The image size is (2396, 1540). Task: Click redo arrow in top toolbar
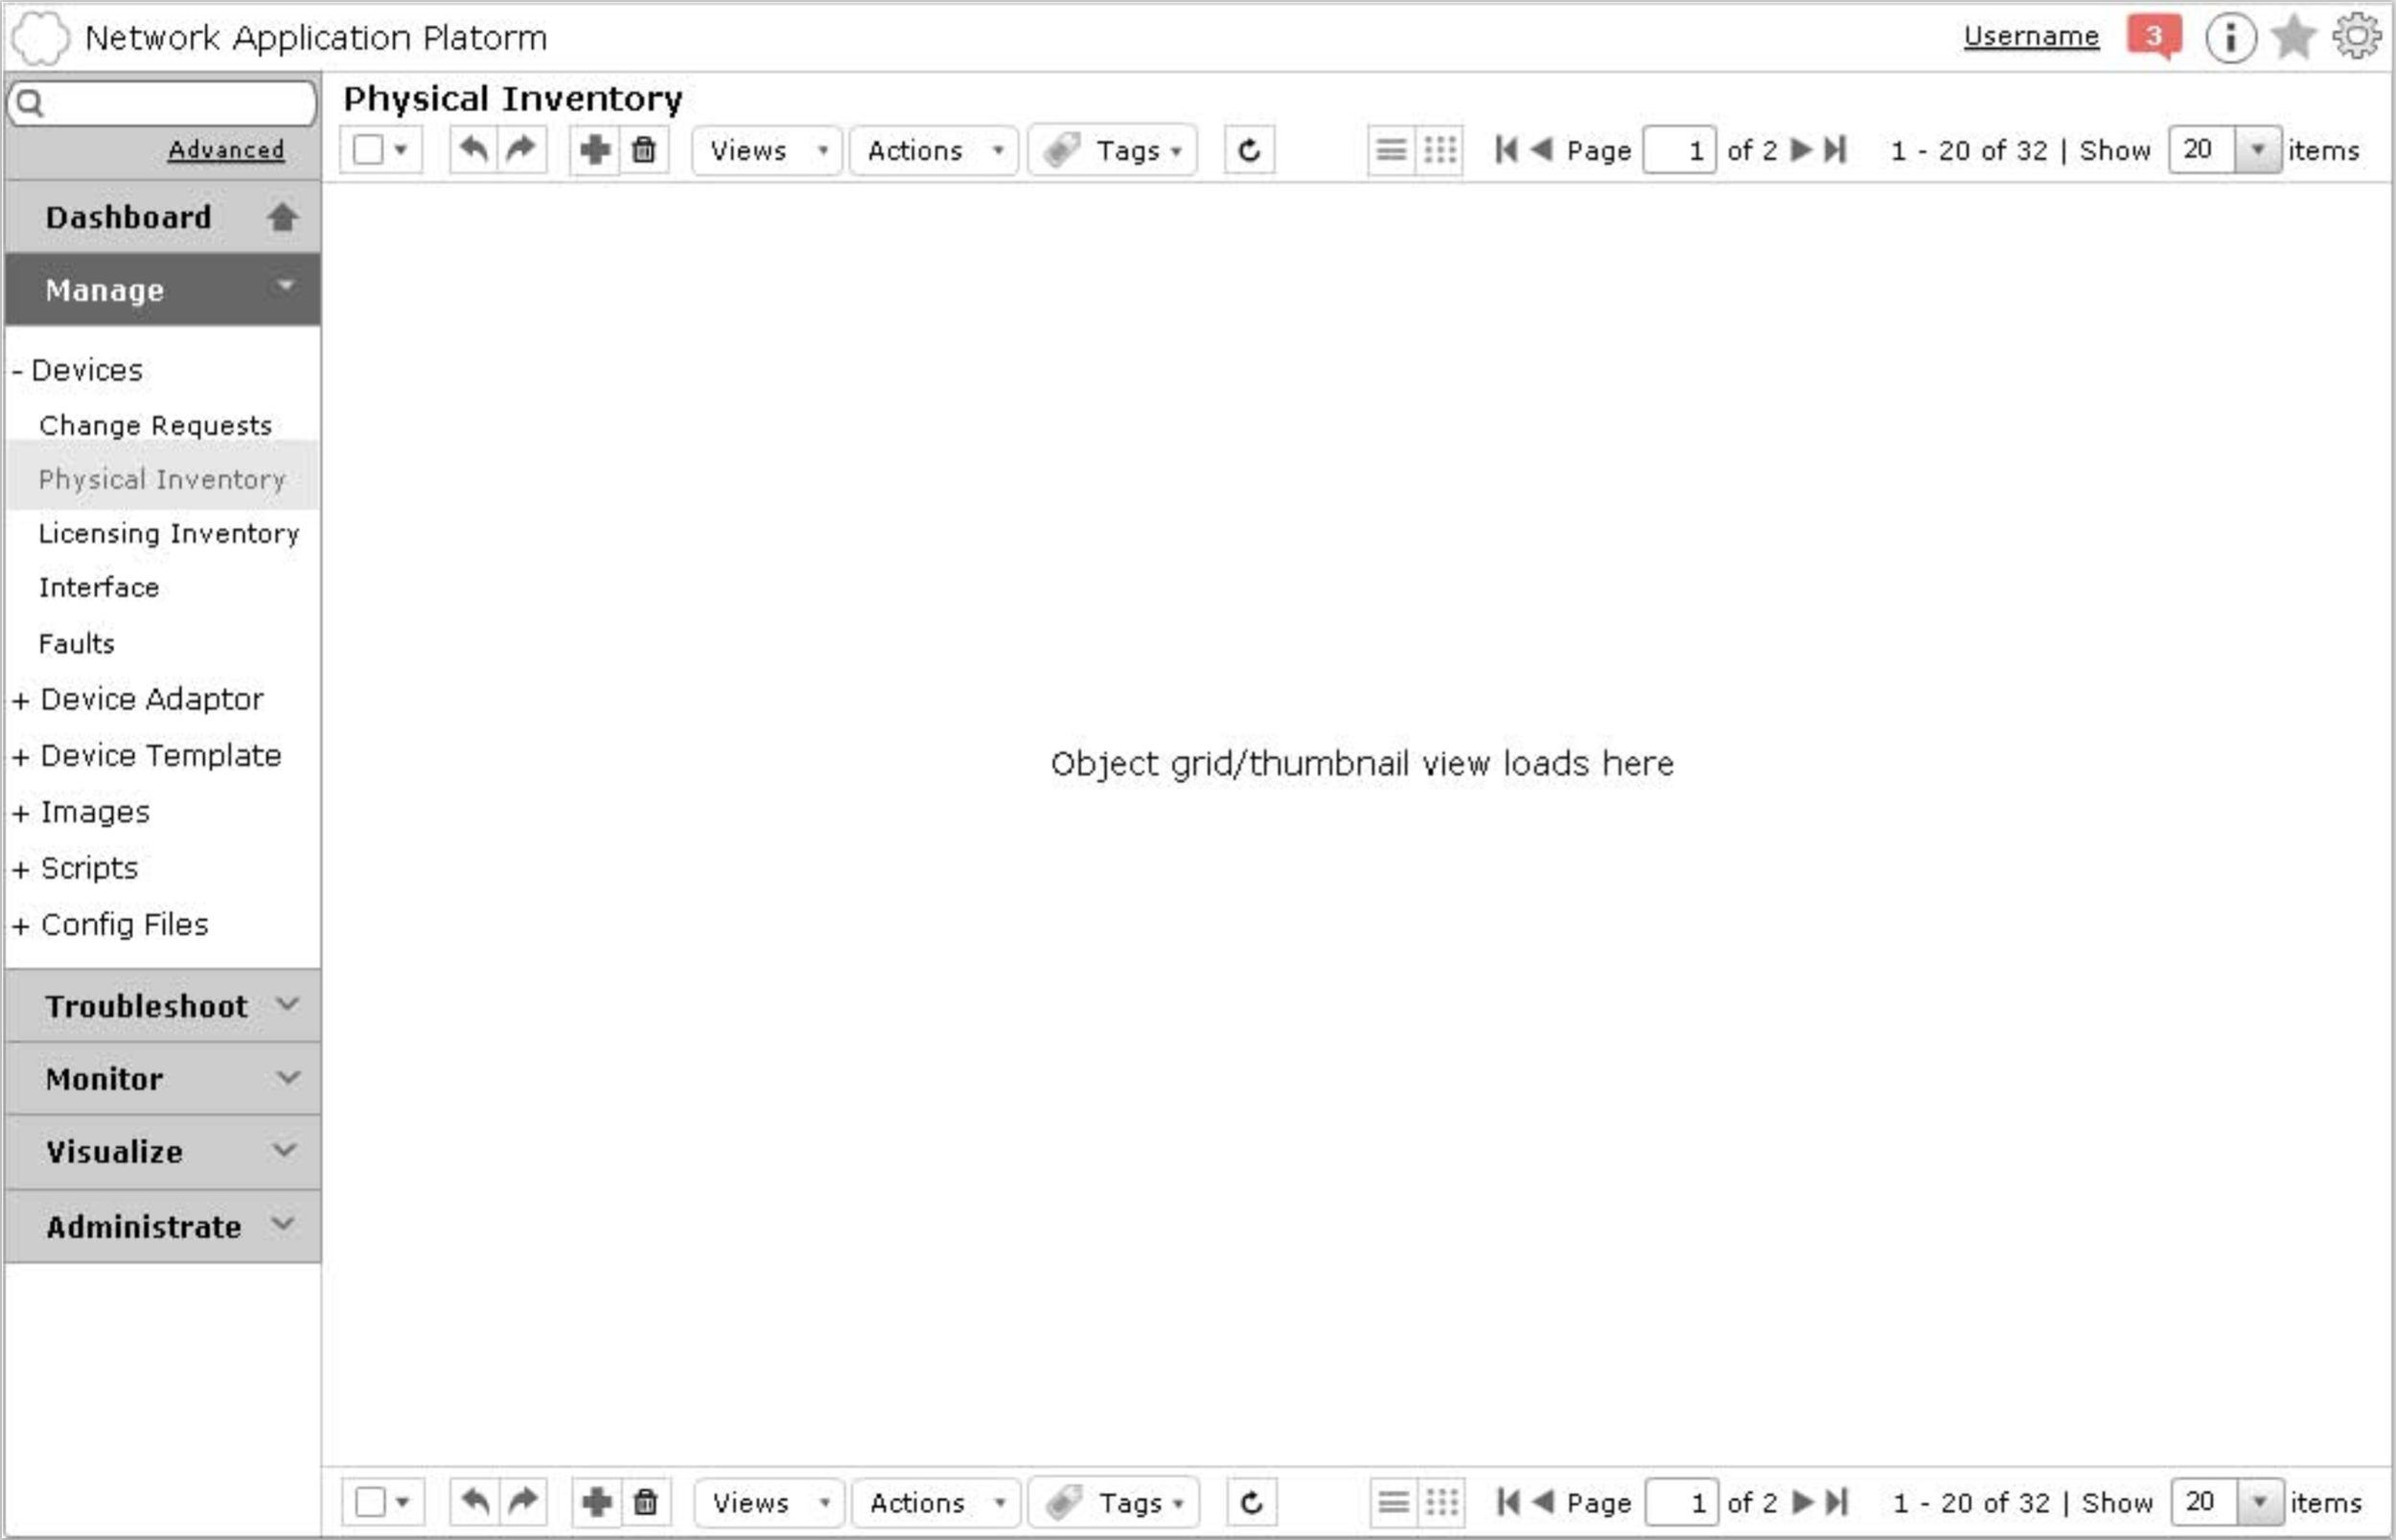pyautogui.click(x=521, y=150)
